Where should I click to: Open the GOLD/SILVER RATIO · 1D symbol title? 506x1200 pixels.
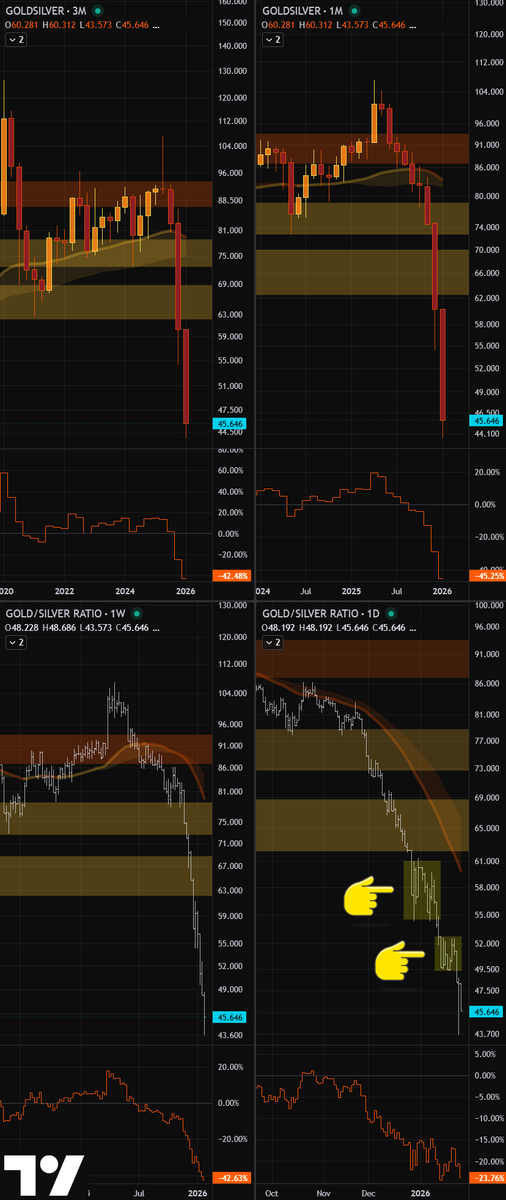tap(320, 613)
